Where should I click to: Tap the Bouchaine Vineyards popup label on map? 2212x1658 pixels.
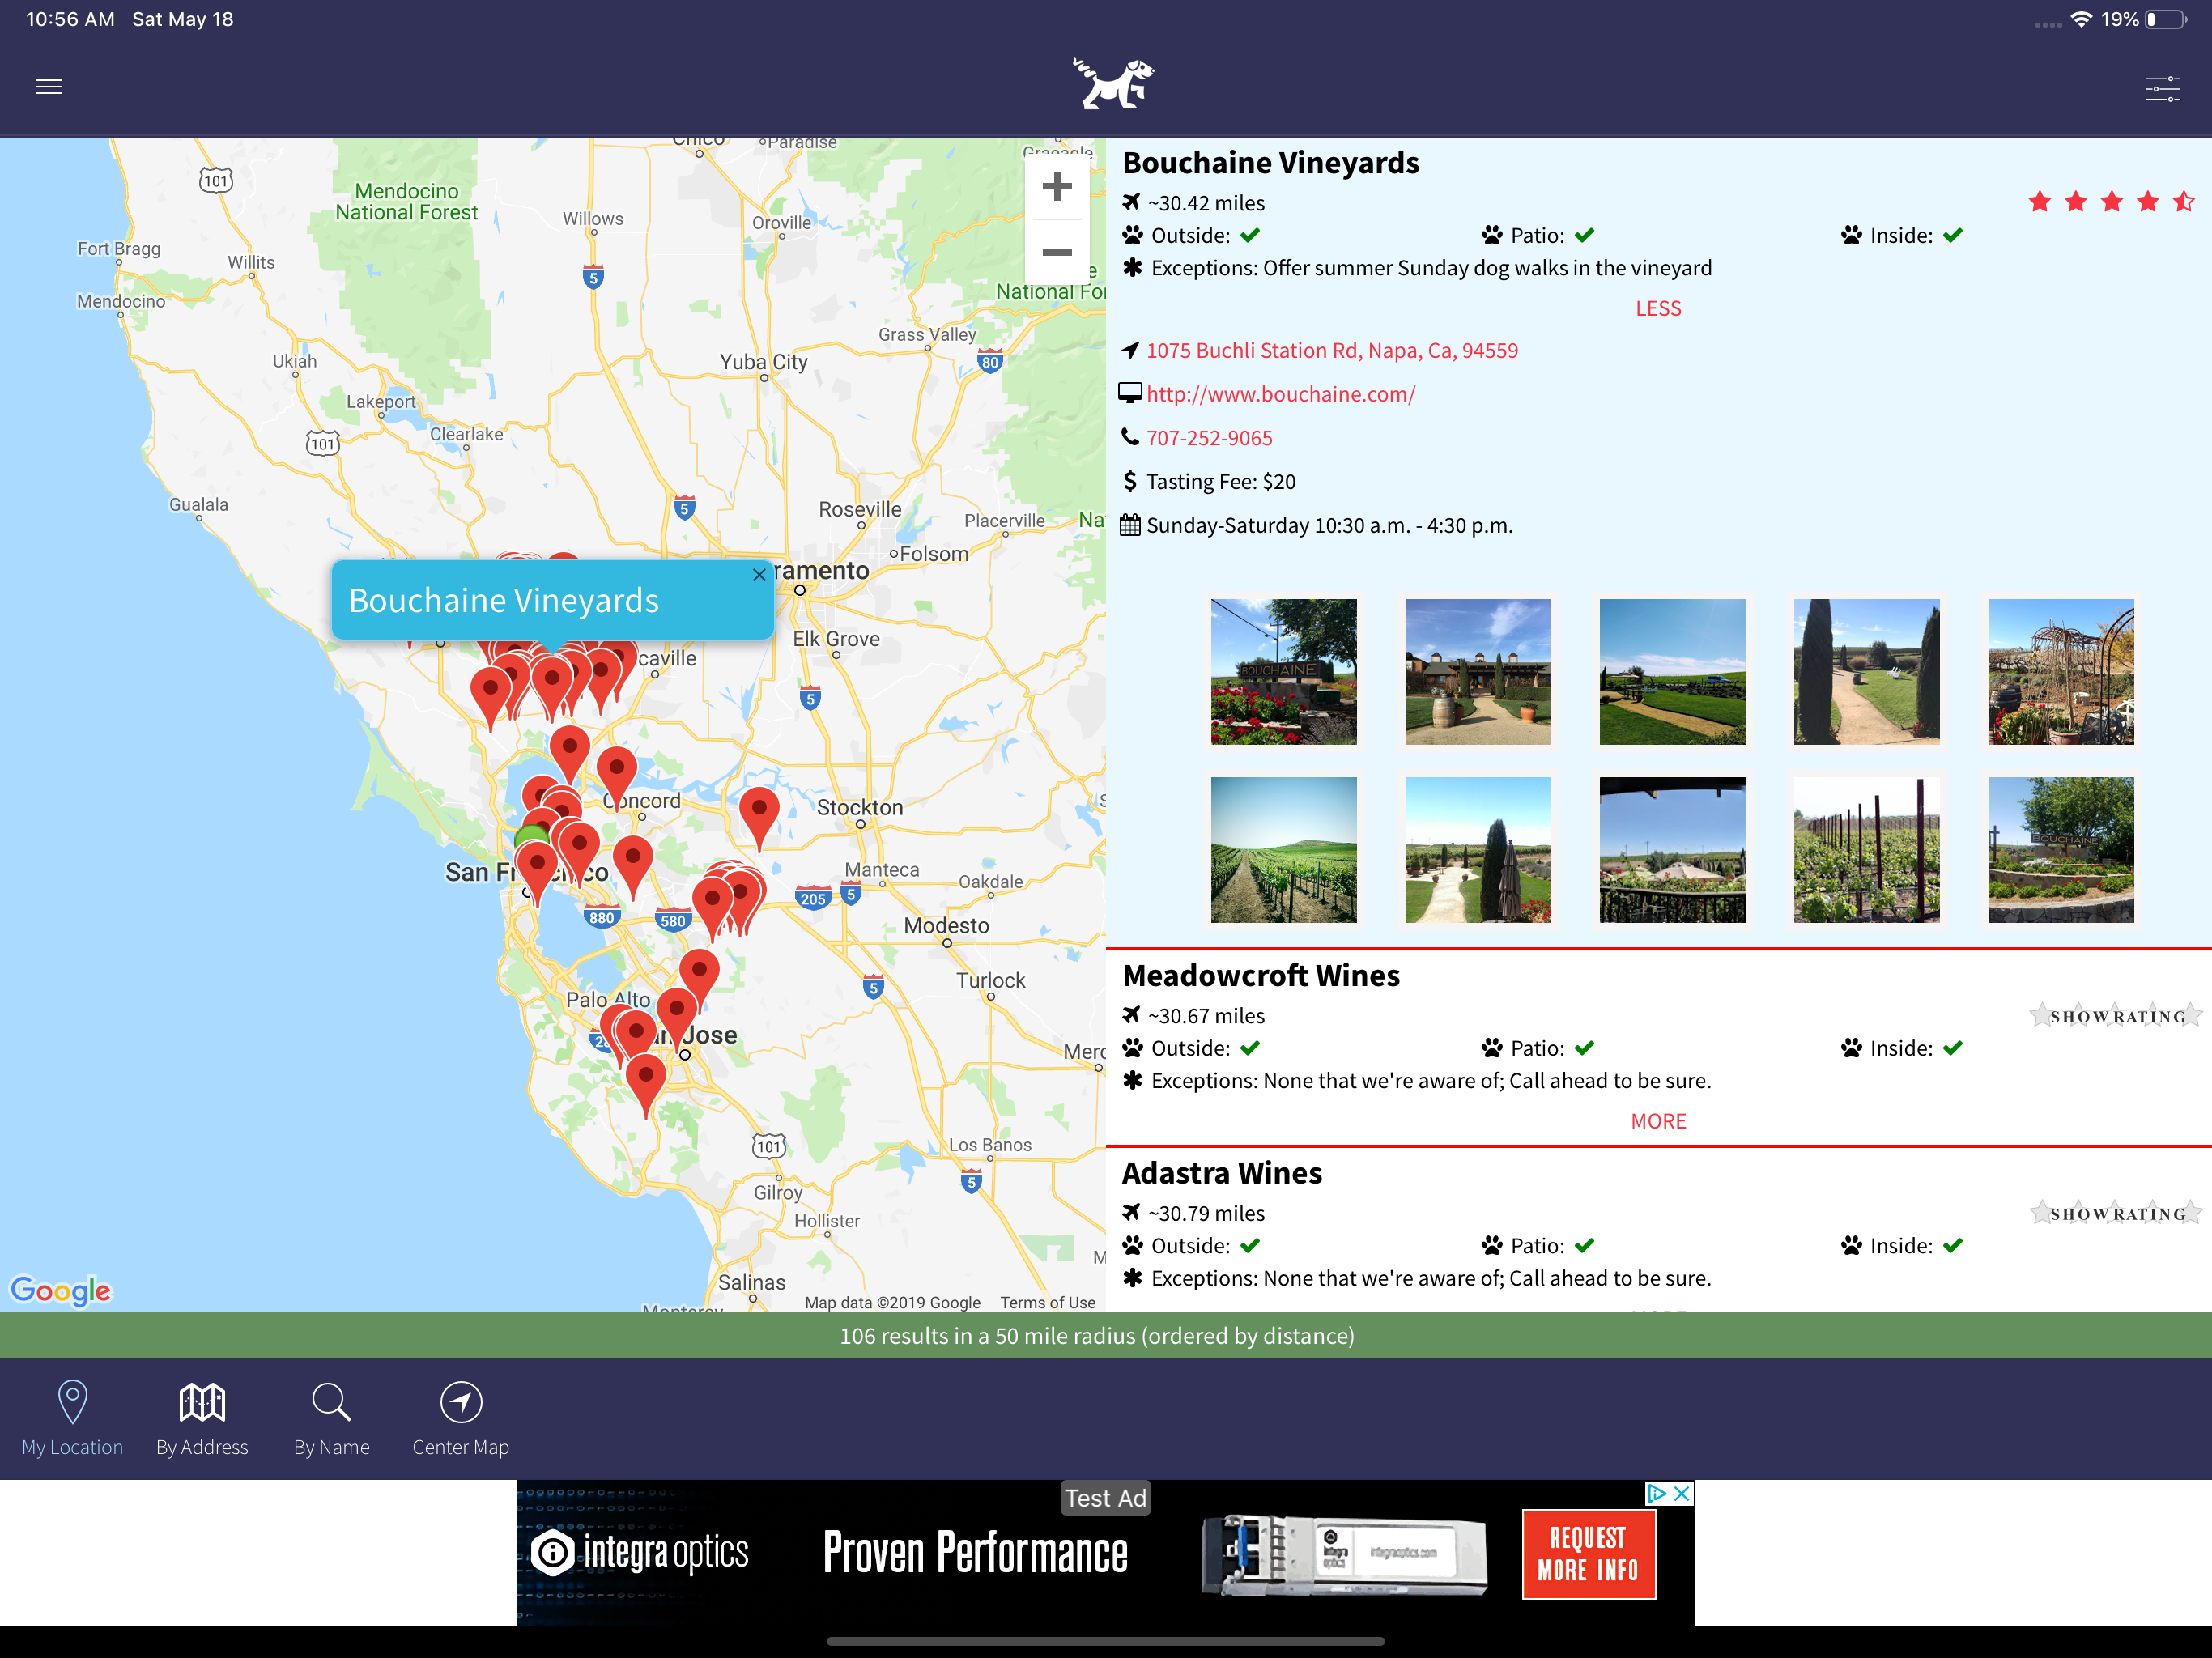point(504,601)
